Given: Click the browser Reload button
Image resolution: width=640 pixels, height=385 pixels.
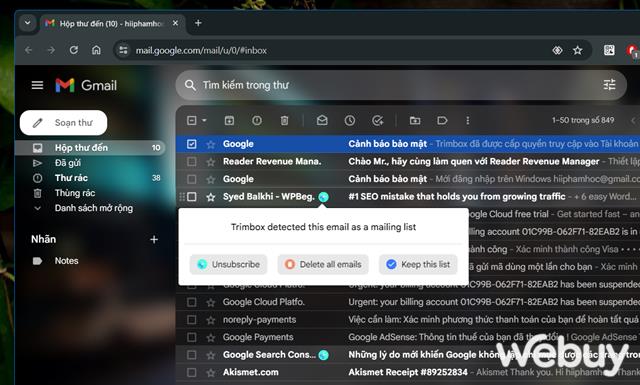Looking at the screenshot, I should click(x=73, y=50).
